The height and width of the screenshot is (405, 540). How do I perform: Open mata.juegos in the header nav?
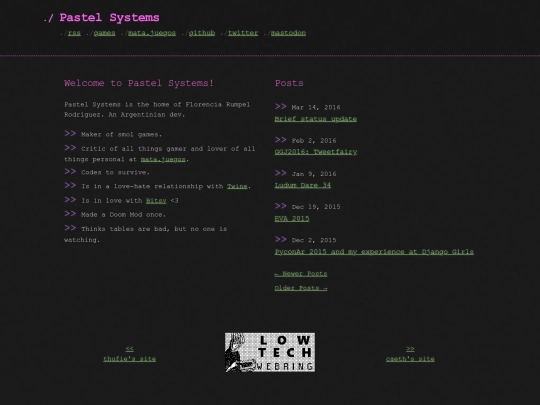coord(152,33)
